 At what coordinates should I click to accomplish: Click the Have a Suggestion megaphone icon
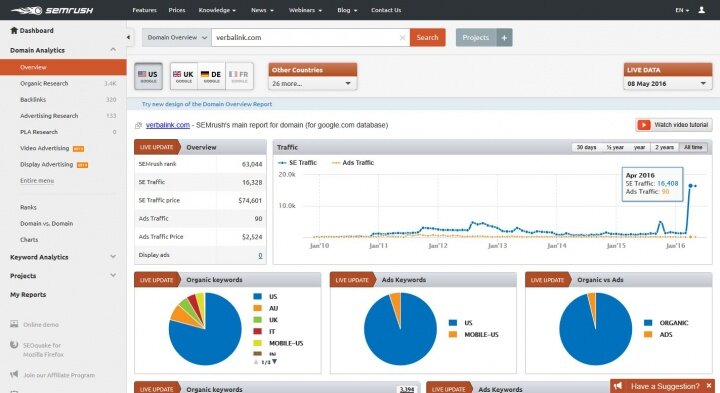(618, 386)
